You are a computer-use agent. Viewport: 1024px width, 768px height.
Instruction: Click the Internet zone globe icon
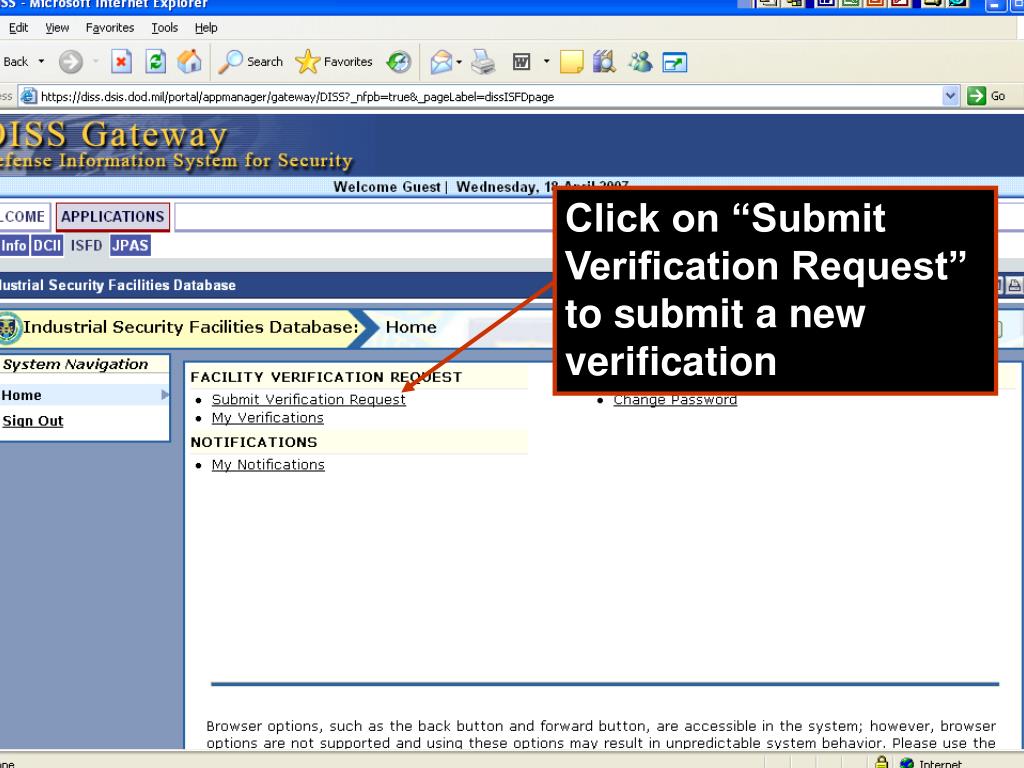pyautogui.click(x=906, y=762)
